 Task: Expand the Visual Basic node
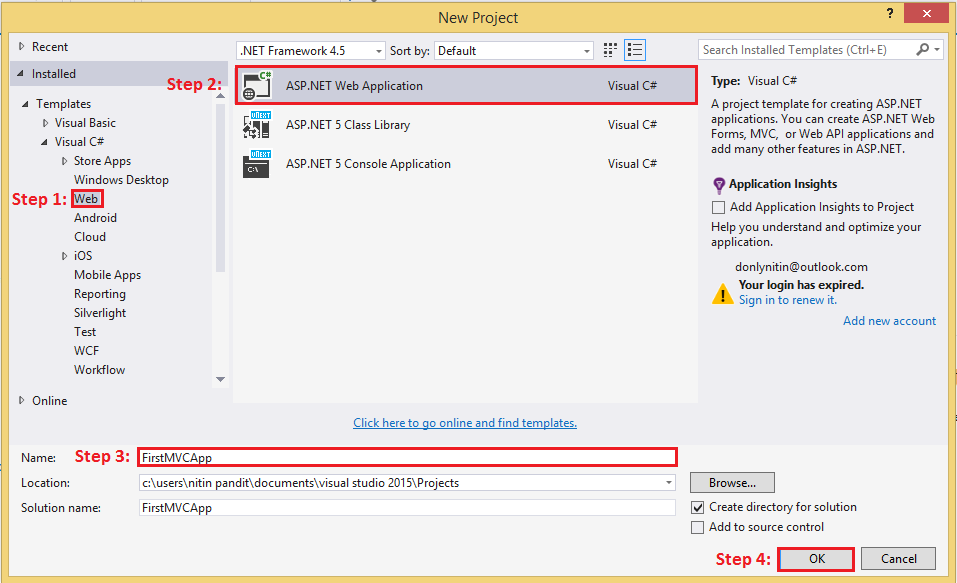click(45, 123)
